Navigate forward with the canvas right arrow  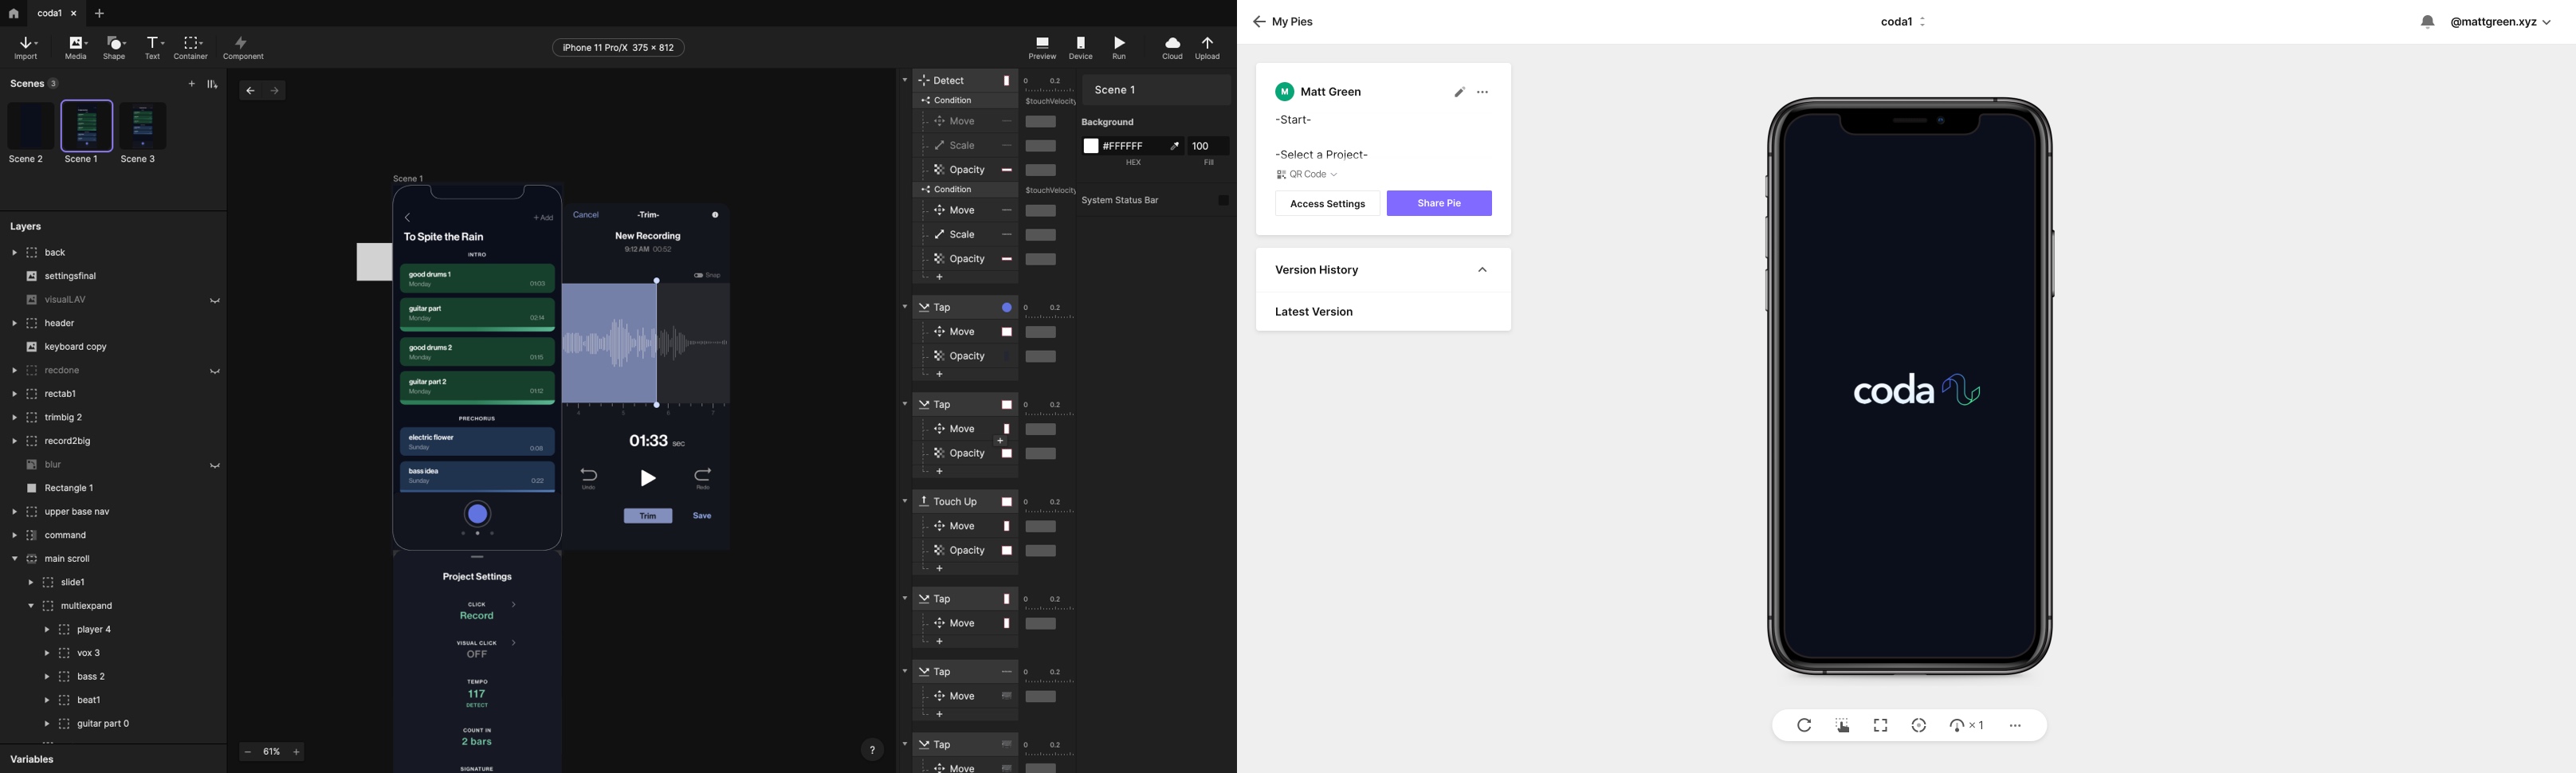(x=275, y=91)
